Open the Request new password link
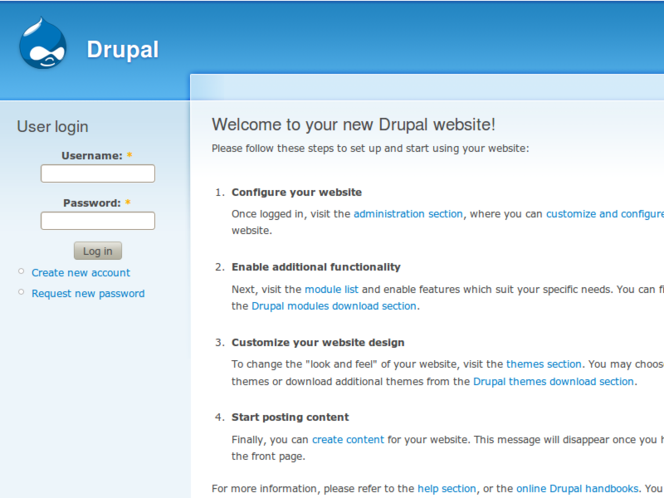Image resolution: width=664 pixels, height=498 pixels. pyautogui.click(x=87, y=294)
